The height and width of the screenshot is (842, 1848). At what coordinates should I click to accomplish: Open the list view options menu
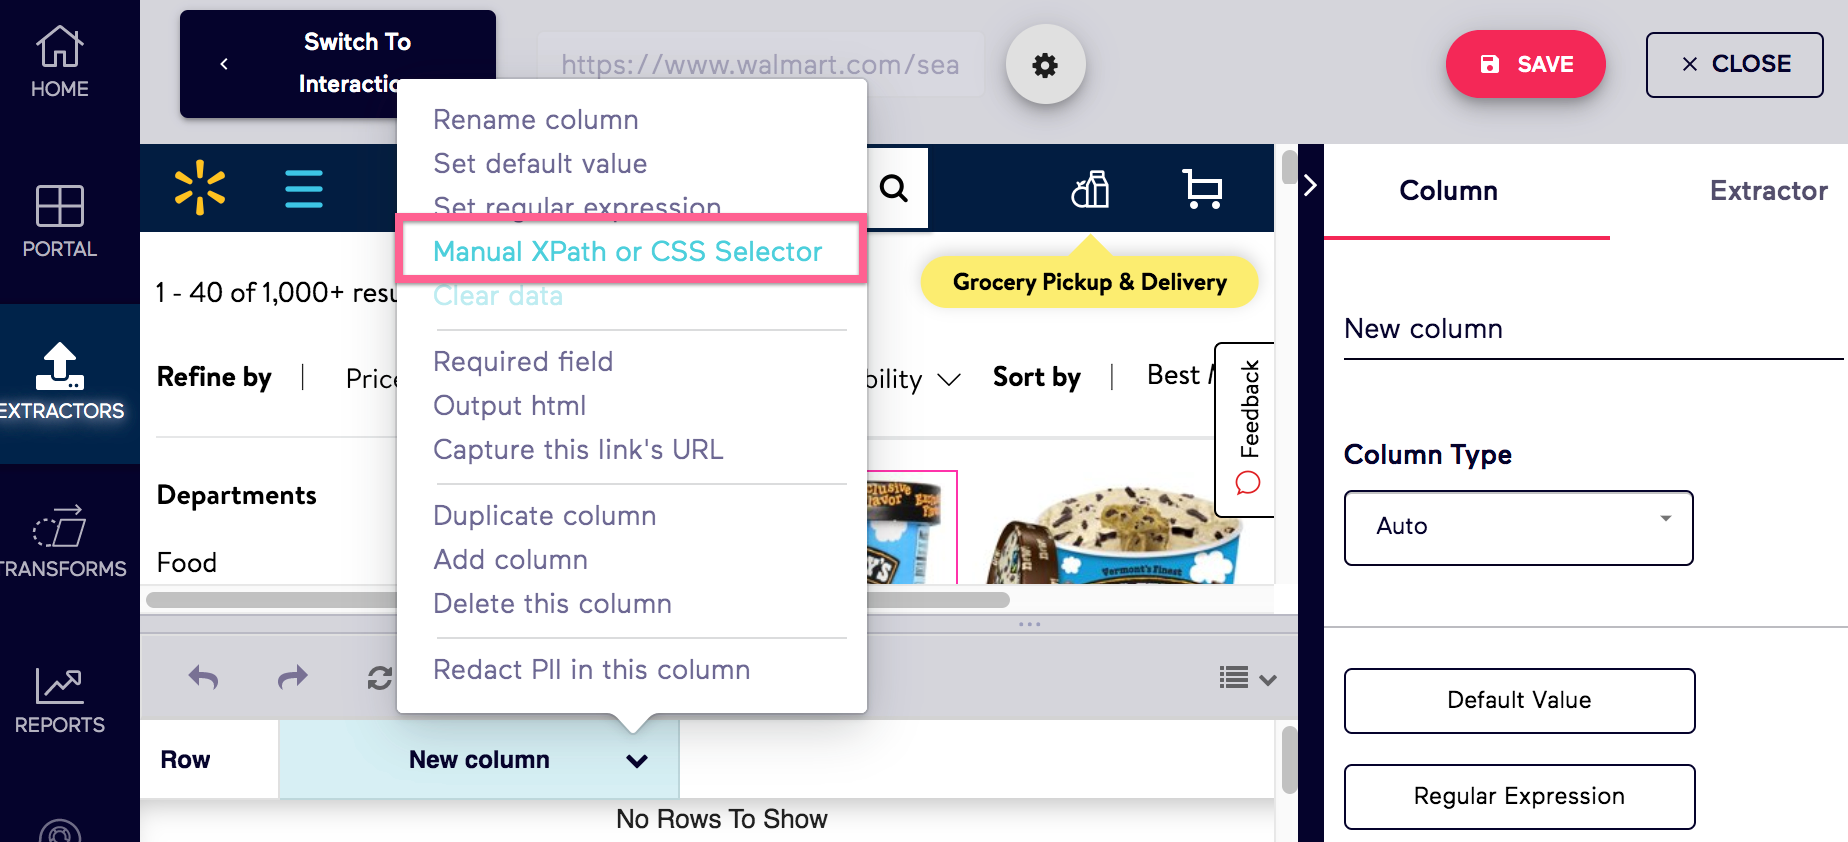(1247, 678)
